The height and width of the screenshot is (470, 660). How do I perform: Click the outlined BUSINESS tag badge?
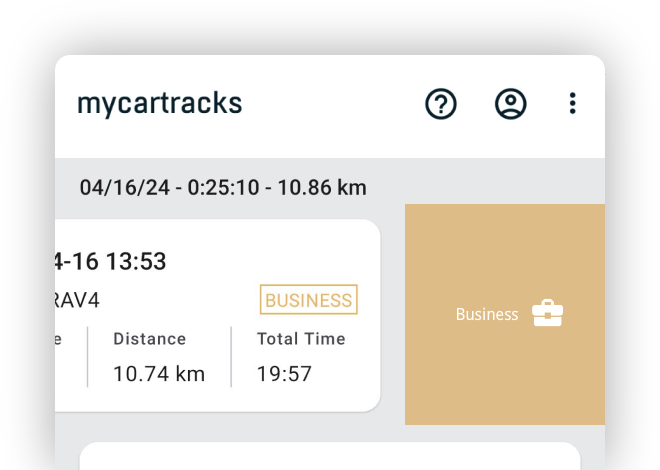click(x=309, y=300)
